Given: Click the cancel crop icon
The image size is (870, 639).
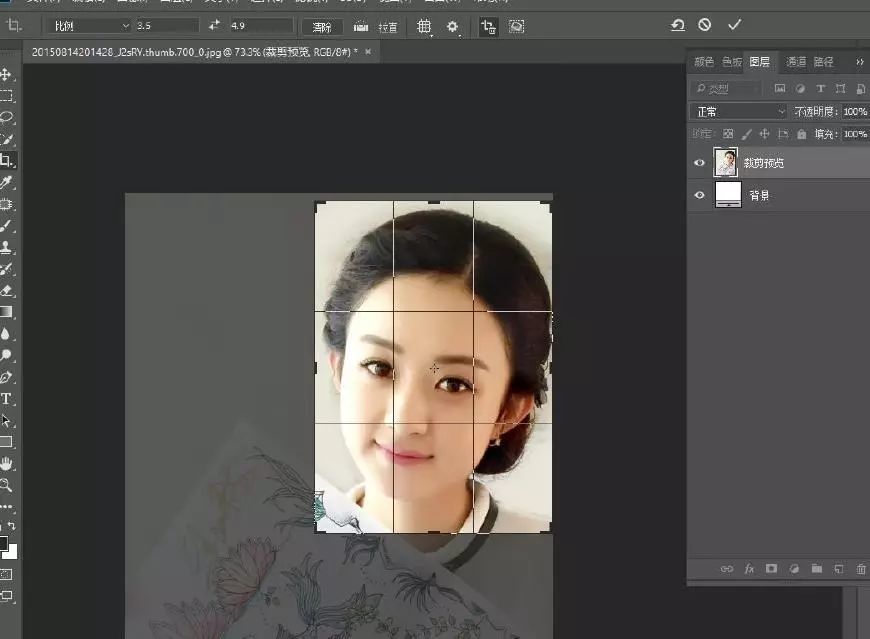Looking at the screenshot, I should tap(703, 27).
